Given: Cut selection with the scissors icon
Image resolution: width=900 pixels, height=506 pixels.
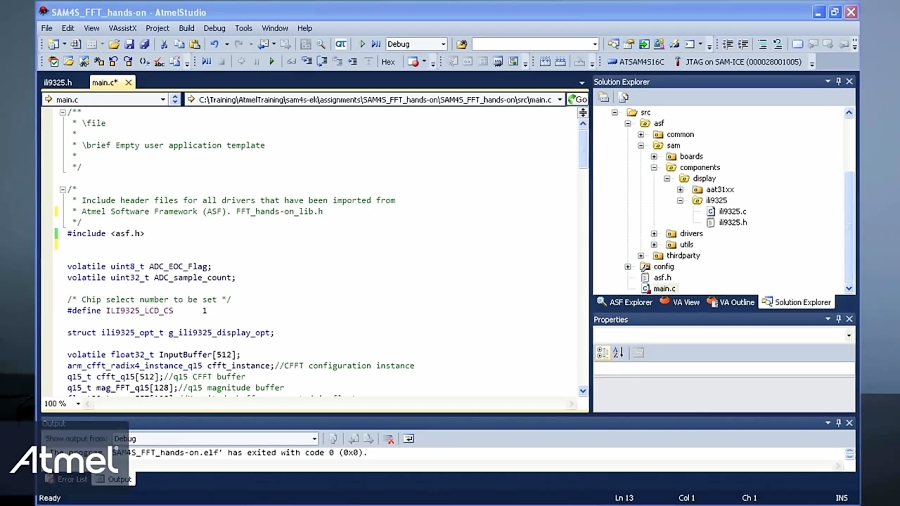Looking at the screenshot, I should 164,44.
